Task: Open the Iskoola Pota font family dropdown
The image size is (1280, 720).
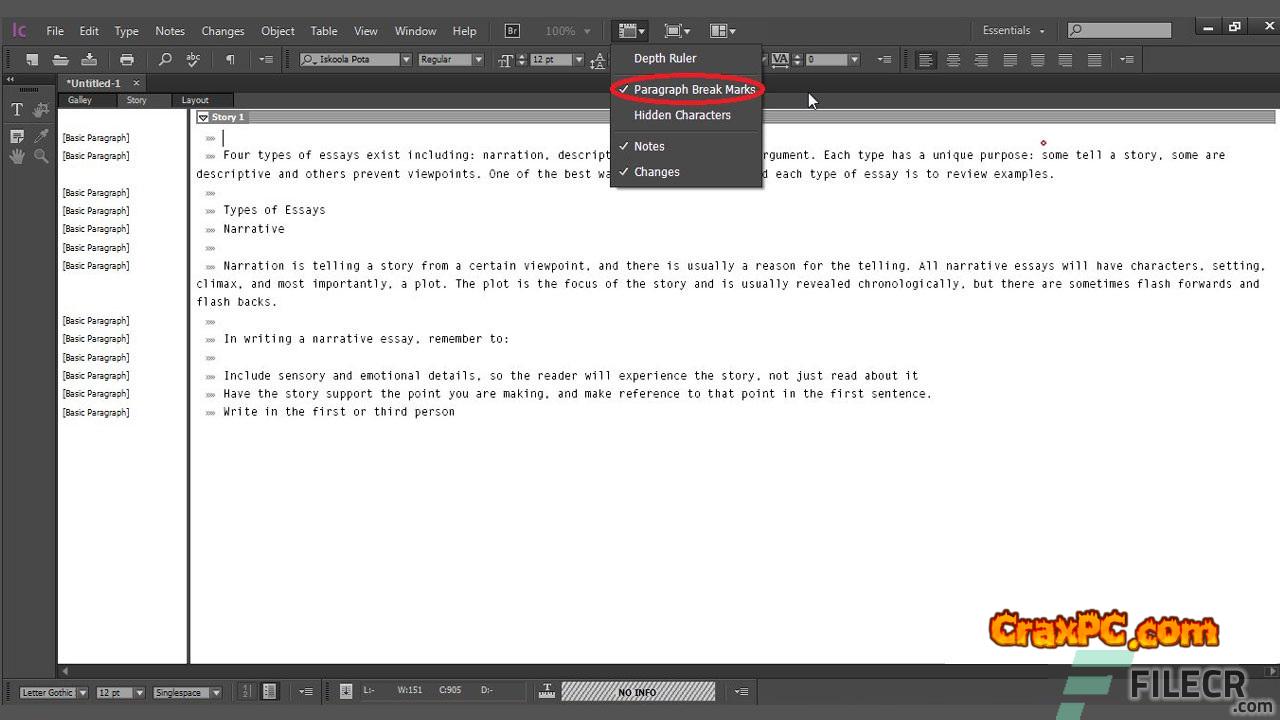Action: coord(405,60)
